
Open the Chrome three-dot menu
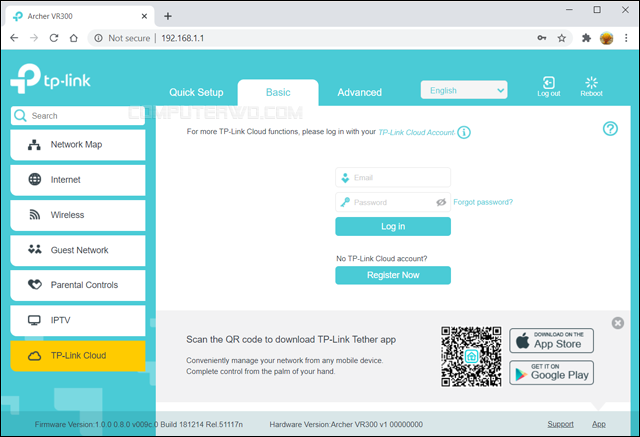[626, 38]
